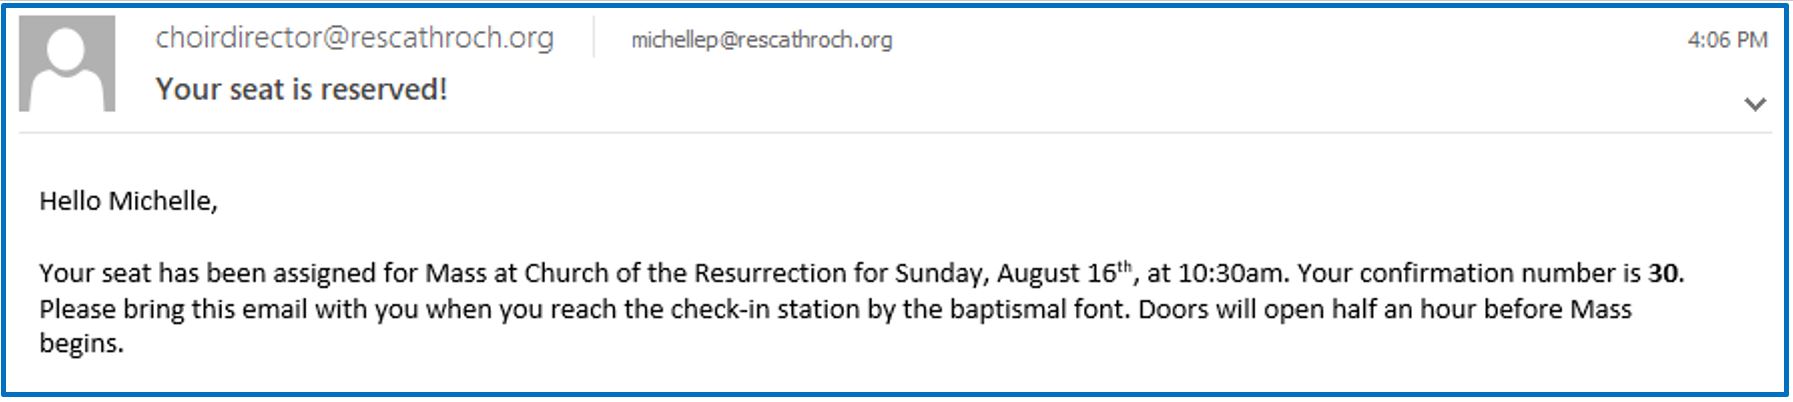Screen dimensions: 1793x402
Task: Click the word "Sunday" in the message
Action: click(x=938, y=273)
